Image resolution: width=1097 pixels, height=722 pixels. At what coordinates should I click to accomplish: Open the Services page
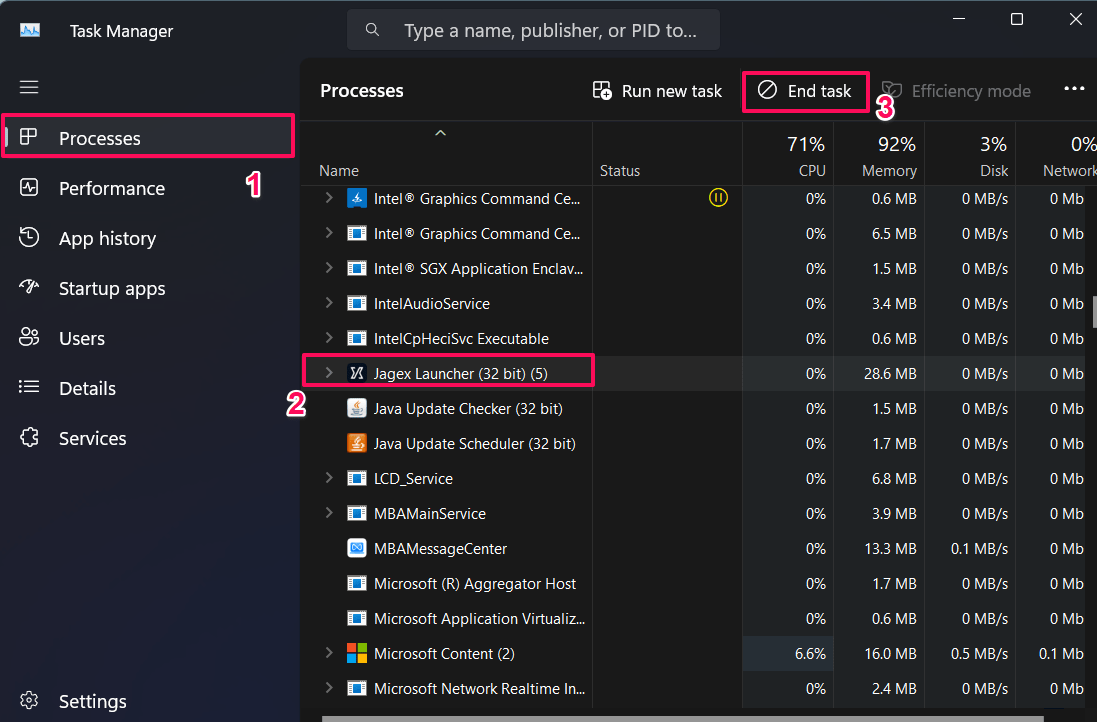(x=150, y=438)
